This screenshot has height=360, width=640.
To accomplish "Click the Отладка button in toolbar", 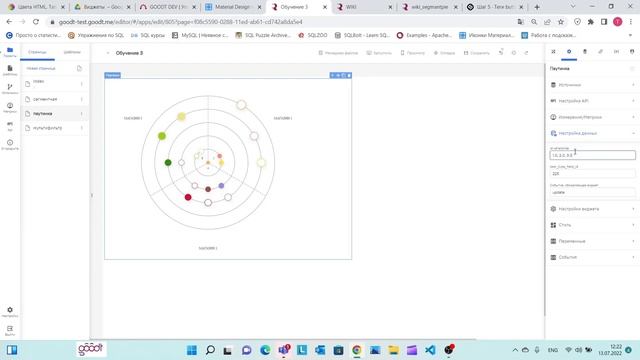I will [444, 53].
